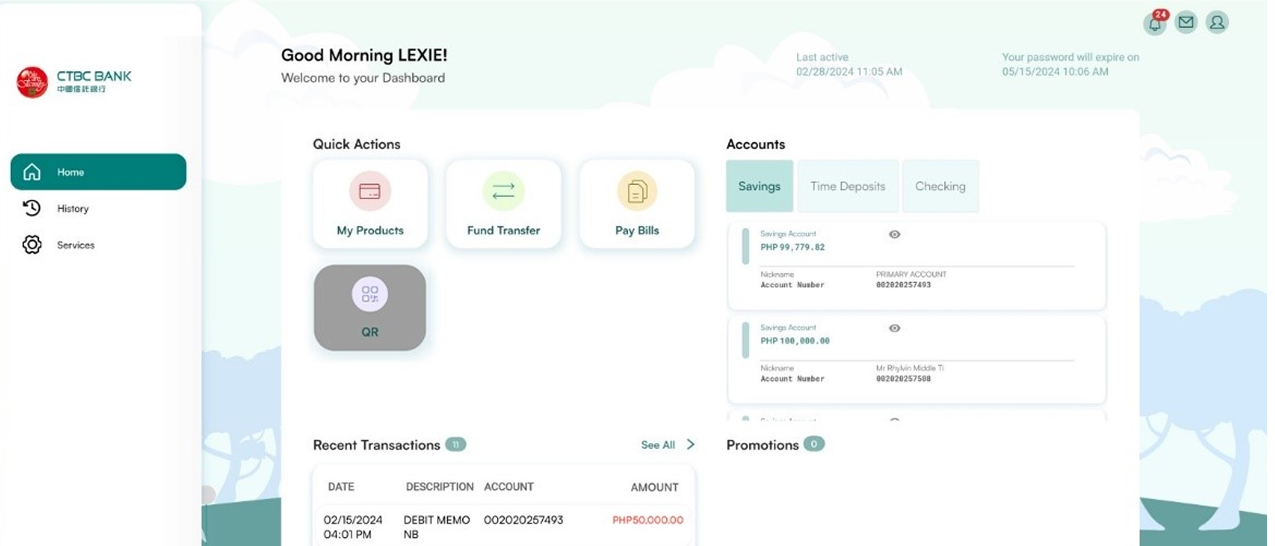1275x546 pixels.
Task: Open Pay Bills document icon
Action: [637, 191]
